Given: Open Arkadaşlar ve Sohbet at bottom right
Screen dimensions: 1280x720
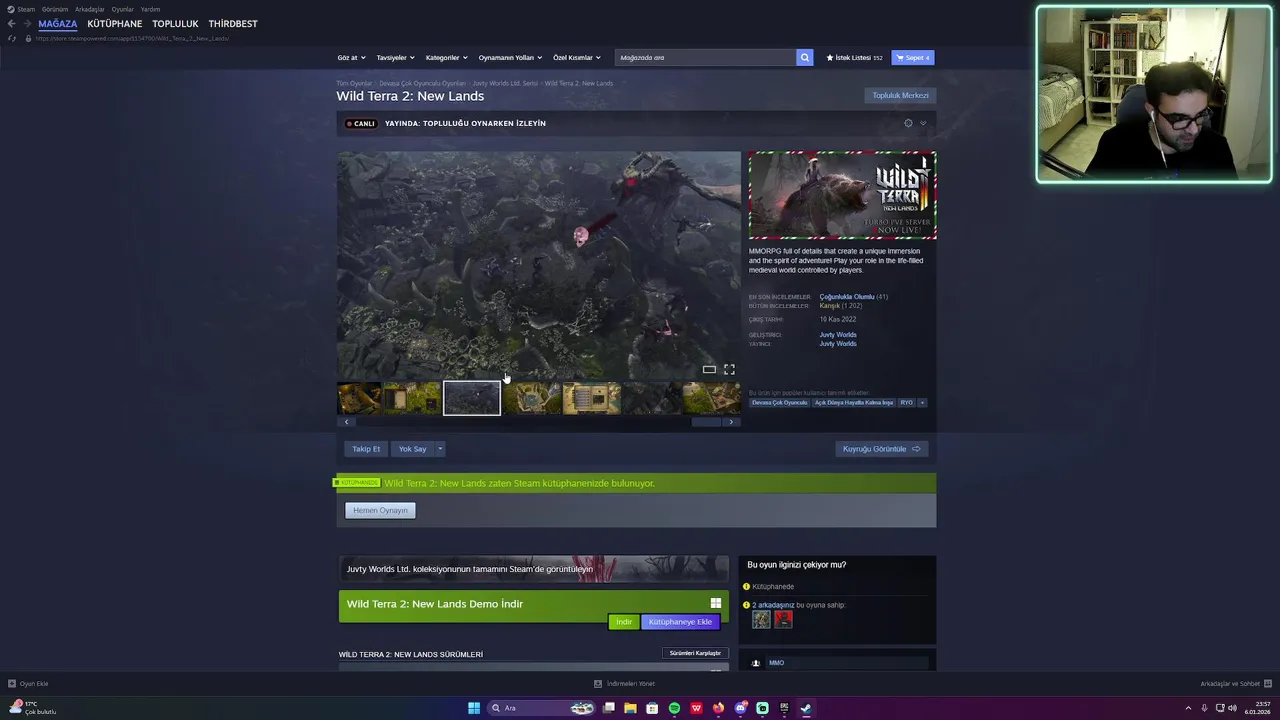Looking at the screenshot, I should coord(1236,684).
